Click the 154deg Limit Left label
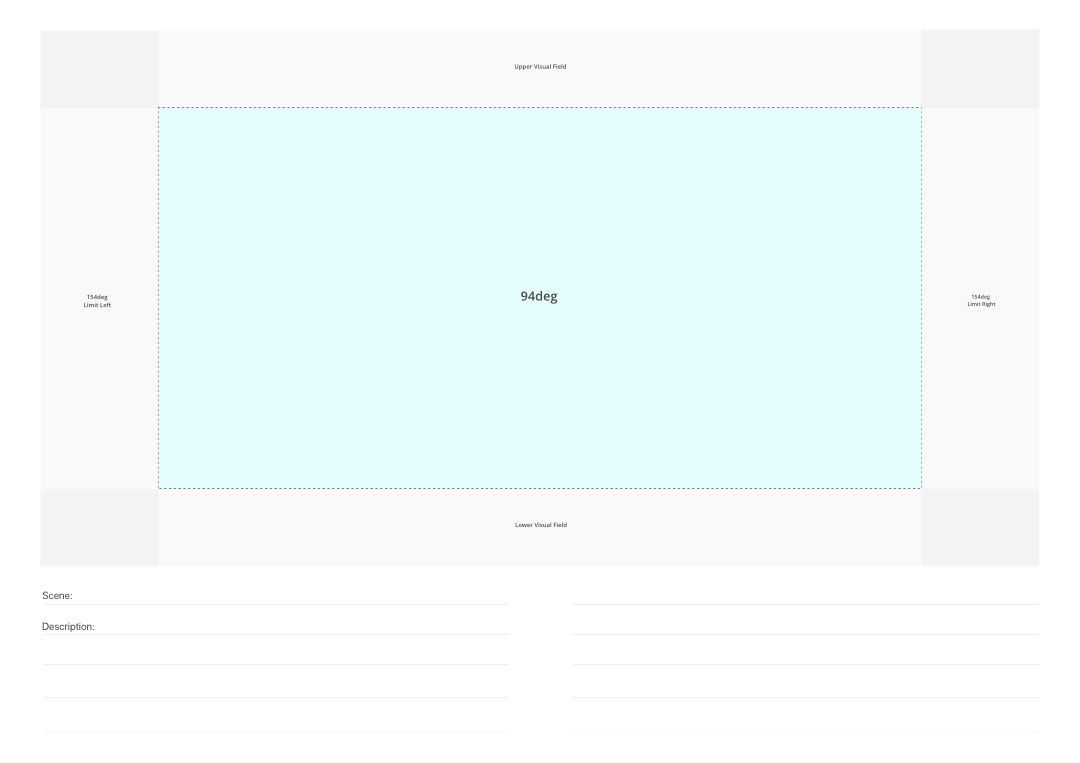1080x763 pixels. (98, 300)
